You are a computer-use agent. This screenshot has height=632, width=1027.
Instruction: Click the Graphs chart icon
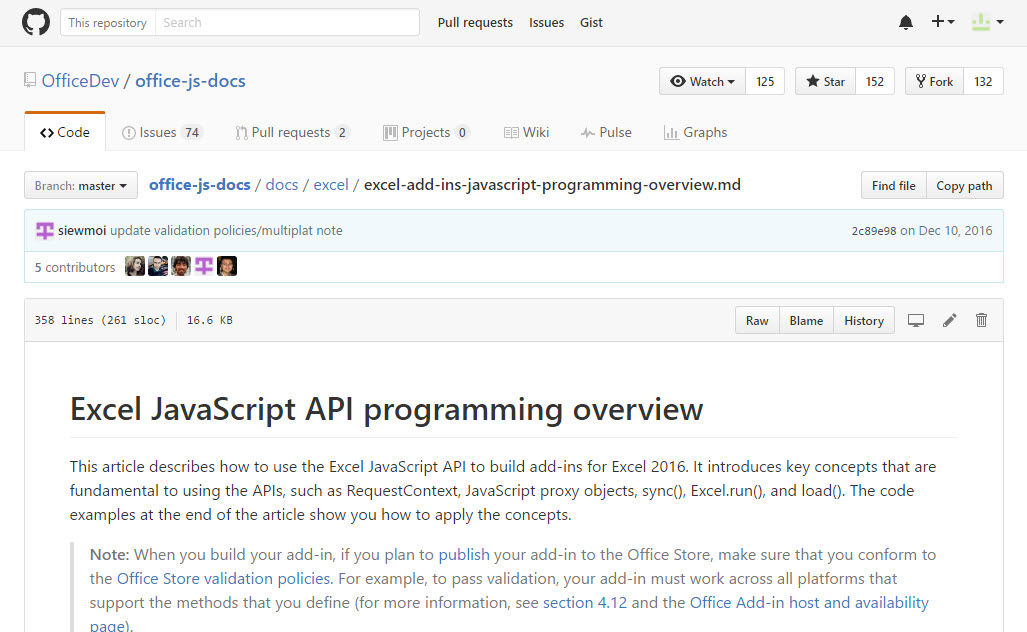(x=672, y=132)
